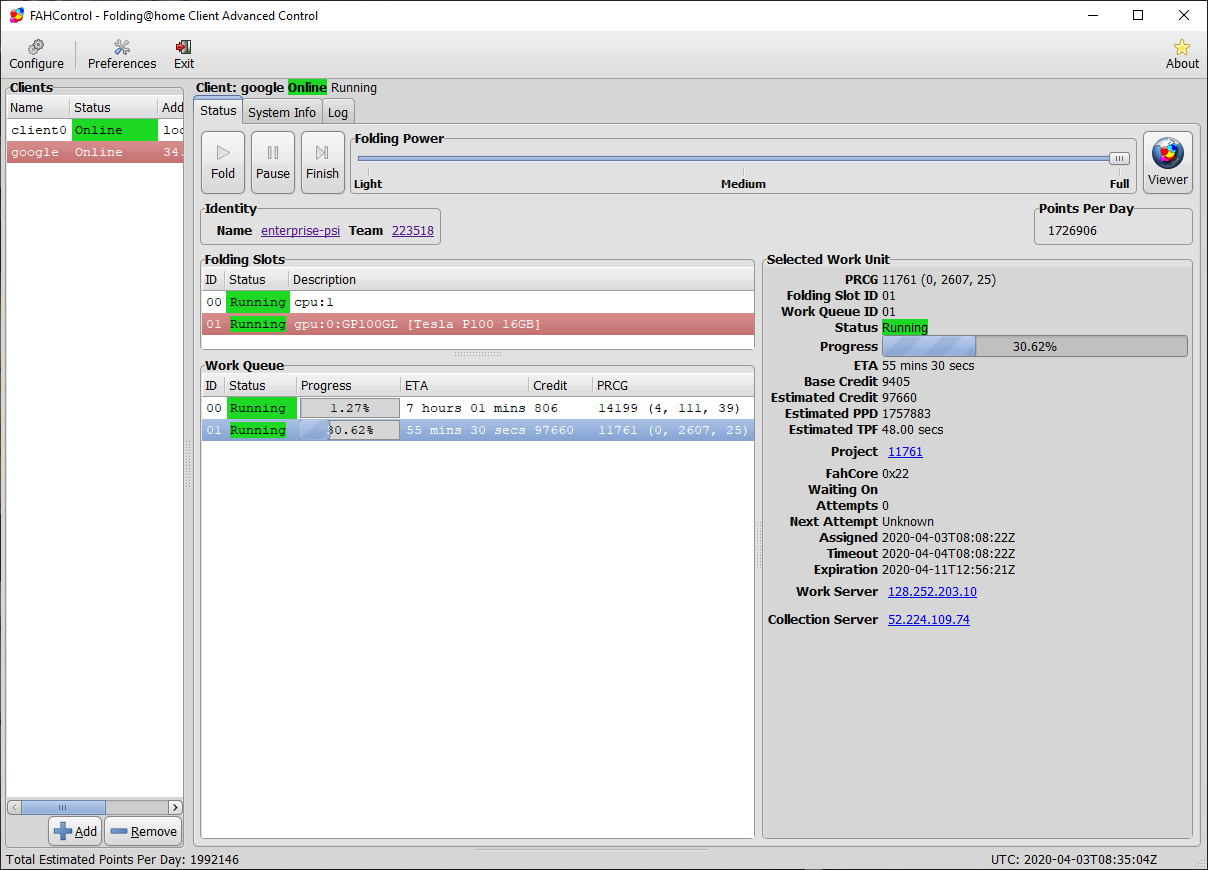Sort Work Queue by ETA column
1208x870 pixels.
tap(464, 386)
